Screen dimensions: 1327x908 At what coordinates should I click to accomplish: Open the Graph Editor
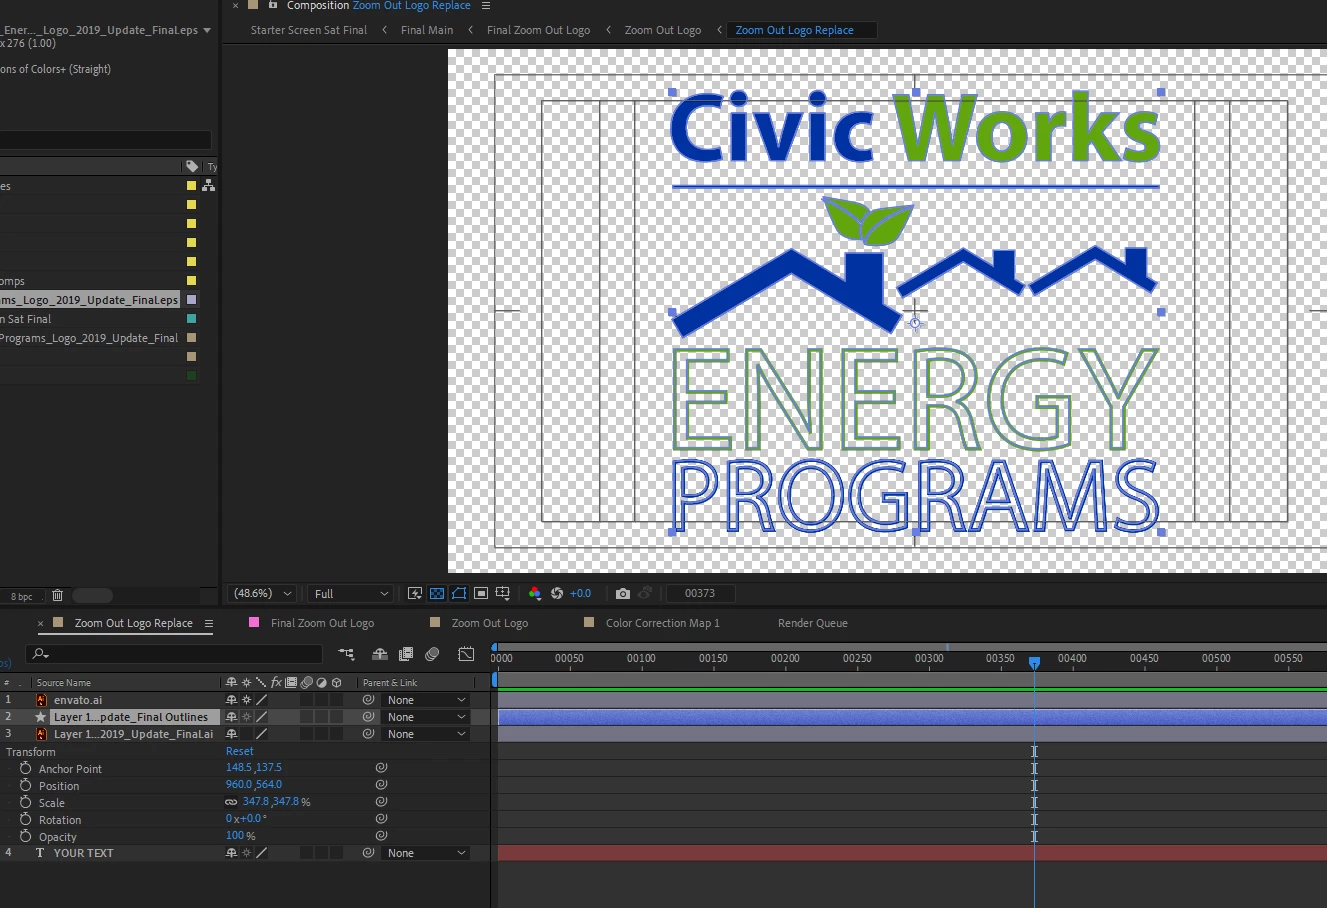pos(466,654)
